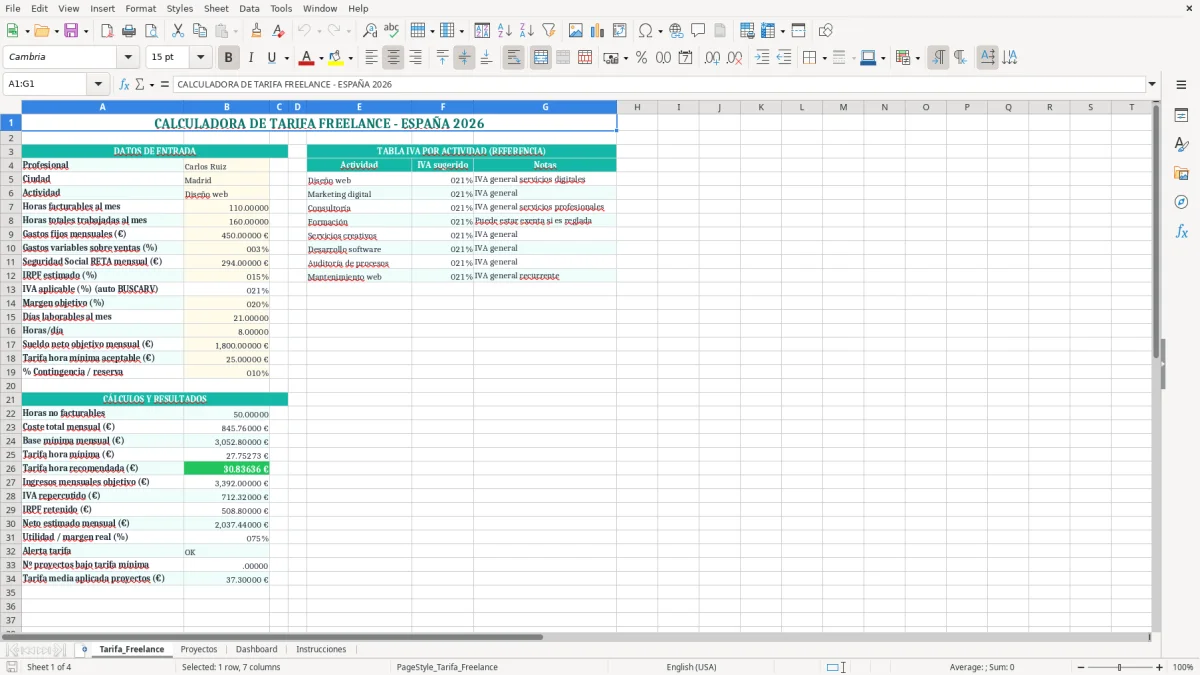Click the Cut scissors icon

(178, 31)
